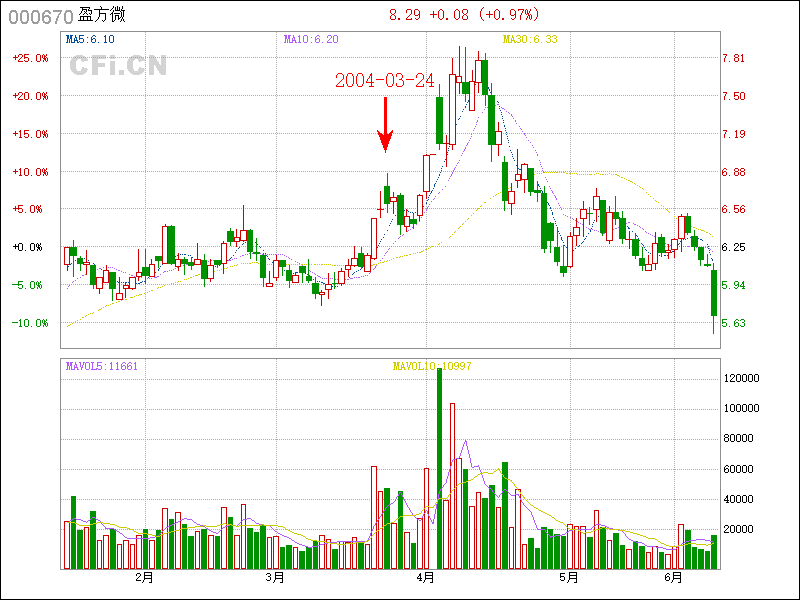Image resolution: width=800 pixels, height=600 pixels.
Task: Click the +25.0% percent axis label
Action: 30,58
